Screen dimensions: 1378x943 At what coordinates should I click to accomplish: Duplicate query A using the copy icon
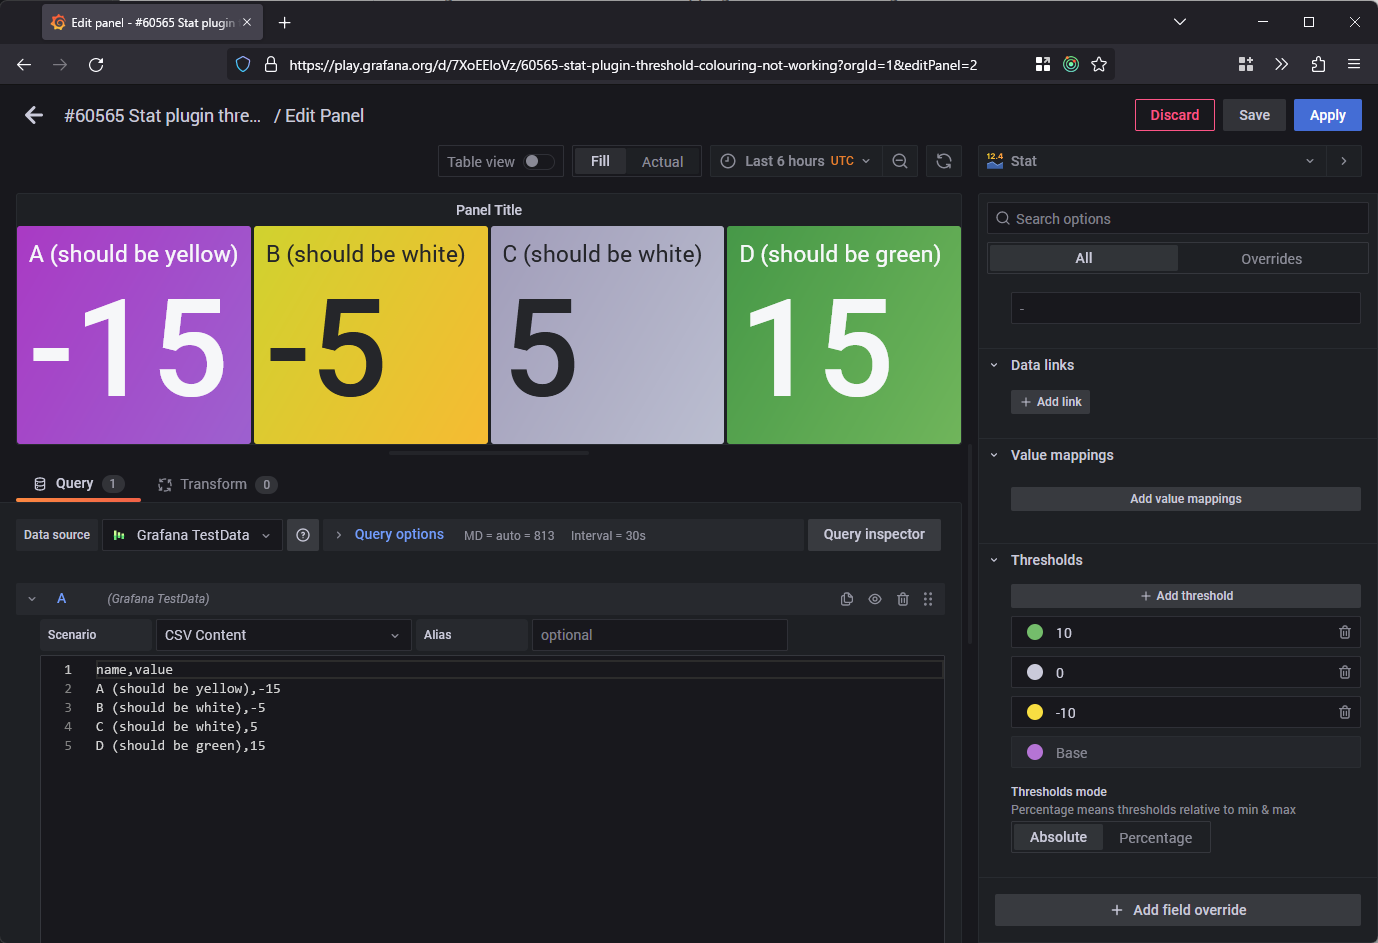[x=847, y=599]
